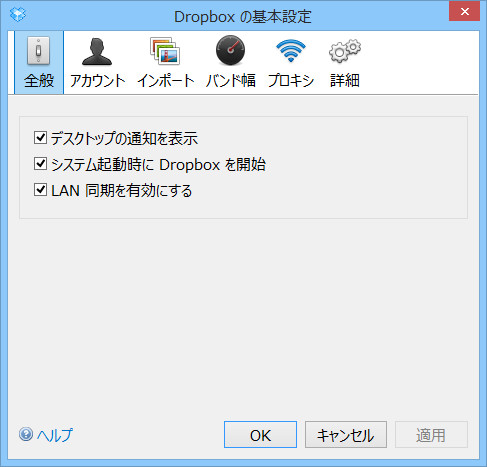
Task: Go to the プロキシ Wi-Fi tab
Action: pyautogui.click(x=291, y=63)
